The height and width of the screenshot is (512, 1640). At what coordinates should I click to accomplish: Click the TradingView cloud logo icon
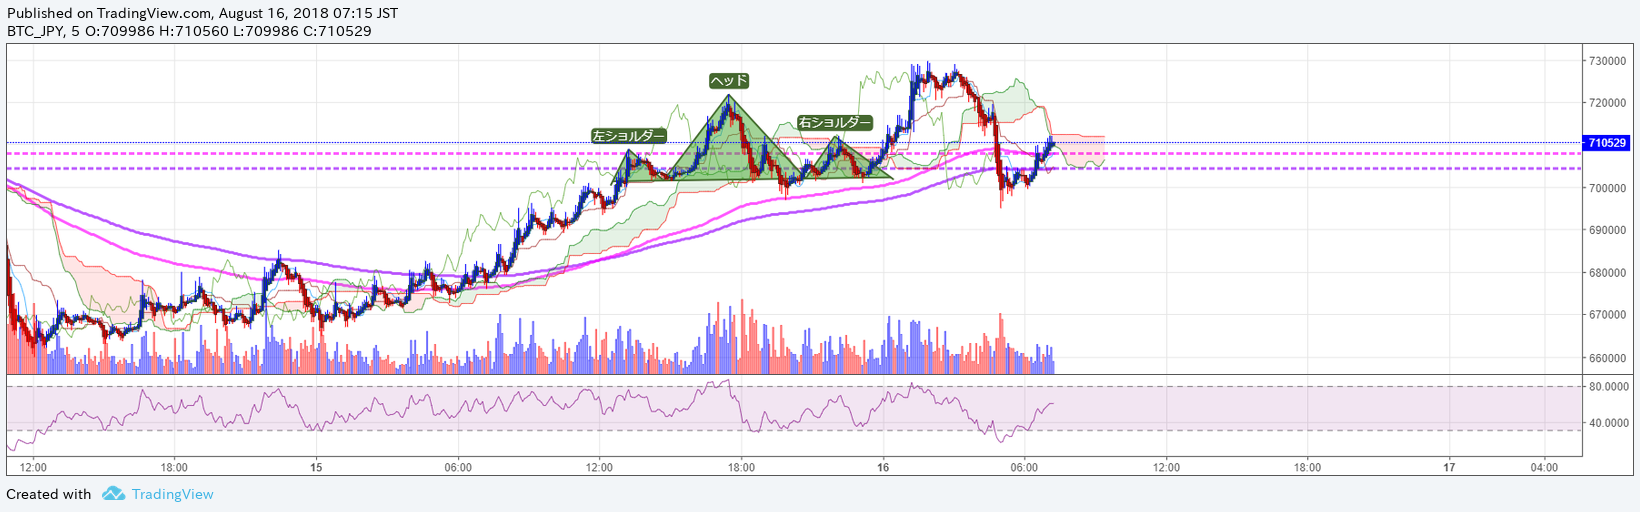tap(113, 494)
